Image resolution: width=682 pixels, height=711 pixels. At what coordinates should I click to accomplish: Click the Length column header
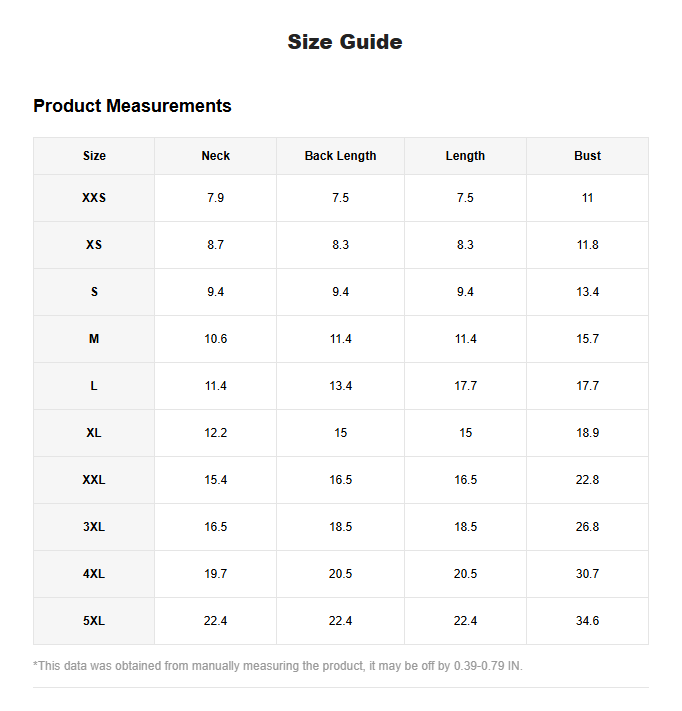point(465,156)
